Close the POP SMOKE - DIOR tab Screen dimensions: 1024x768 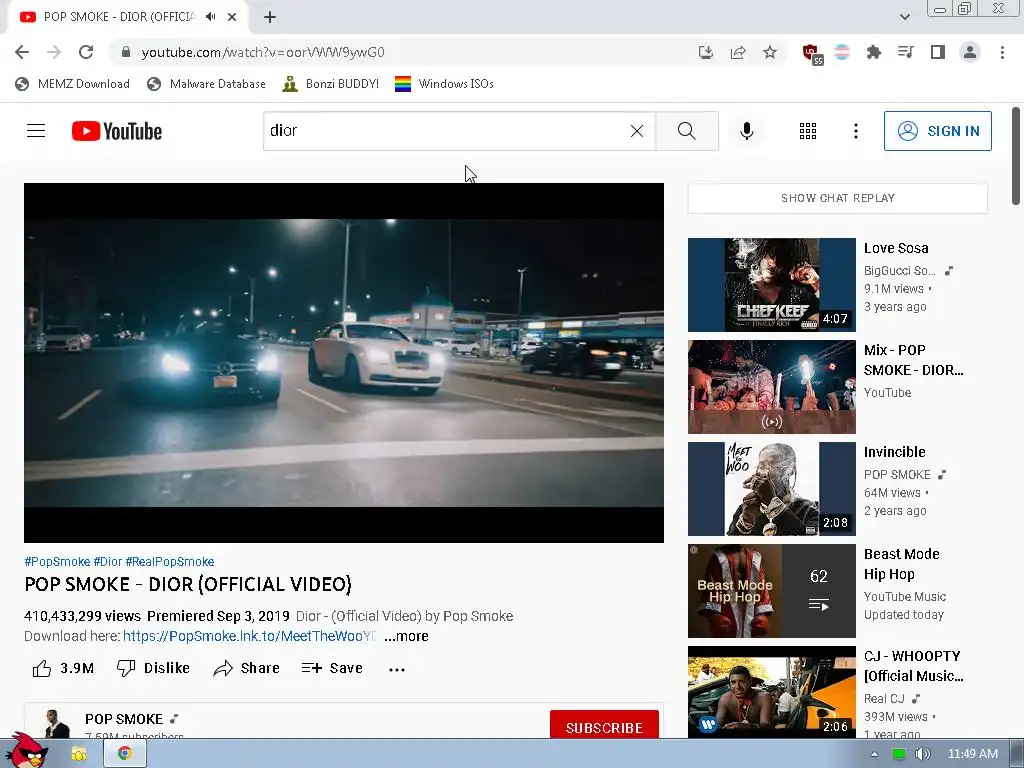232,17
